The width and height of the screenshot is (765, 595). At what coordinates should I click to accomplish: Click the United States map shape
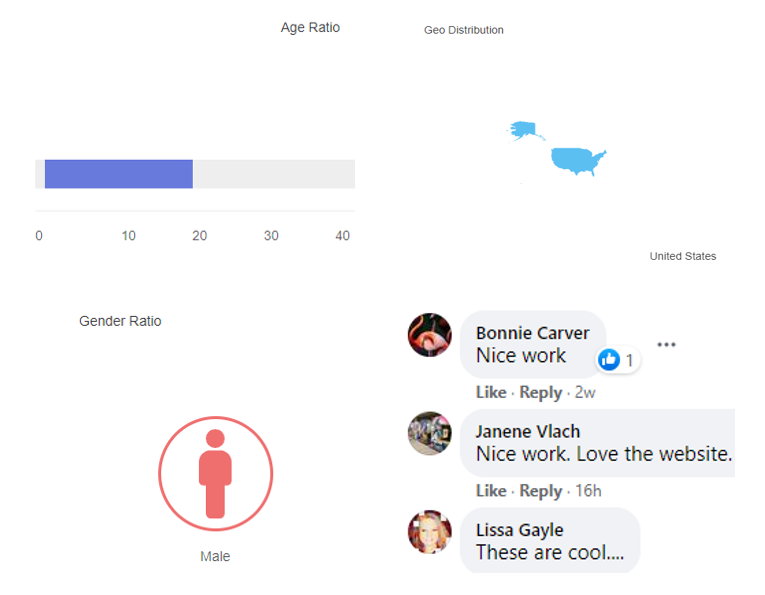(579, 159)
